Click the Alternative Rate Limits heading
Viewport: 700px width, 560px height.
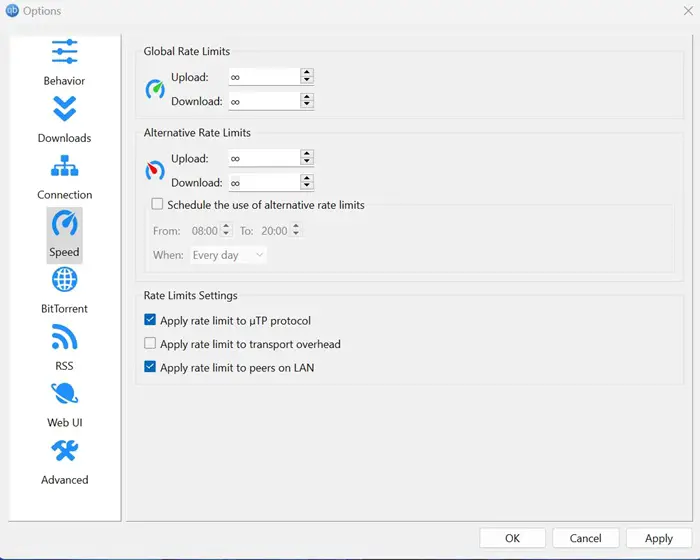coord(197,133)
